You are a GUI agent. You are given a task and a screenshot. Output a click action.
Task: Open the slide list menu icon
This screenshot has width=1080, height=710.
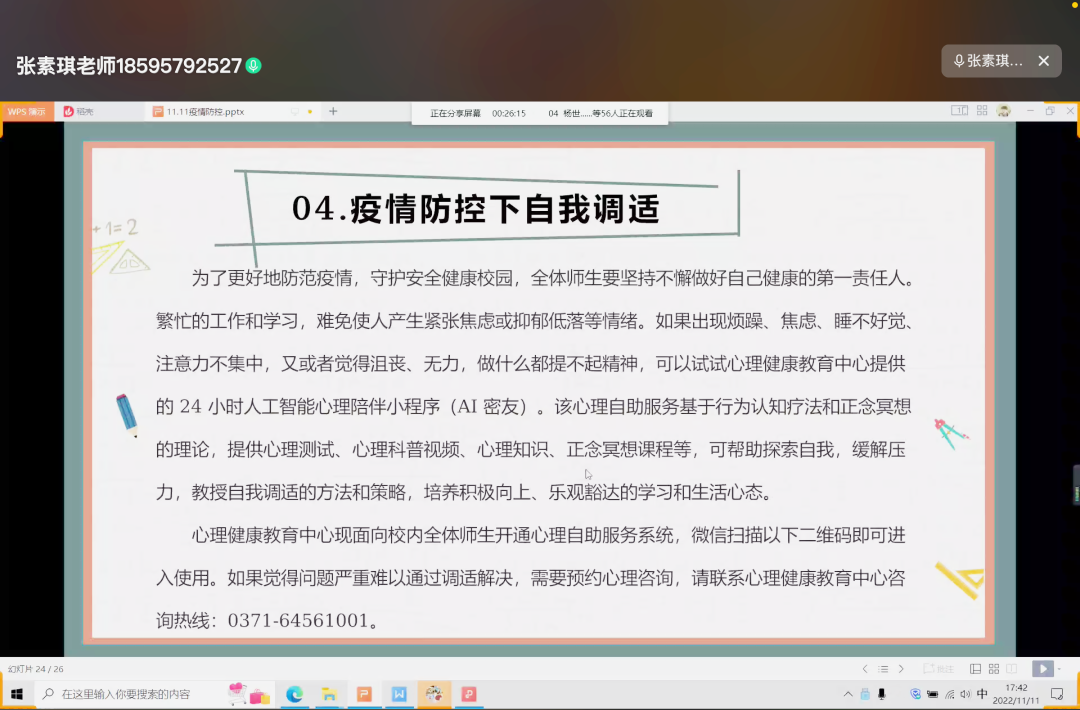point(883,669)
